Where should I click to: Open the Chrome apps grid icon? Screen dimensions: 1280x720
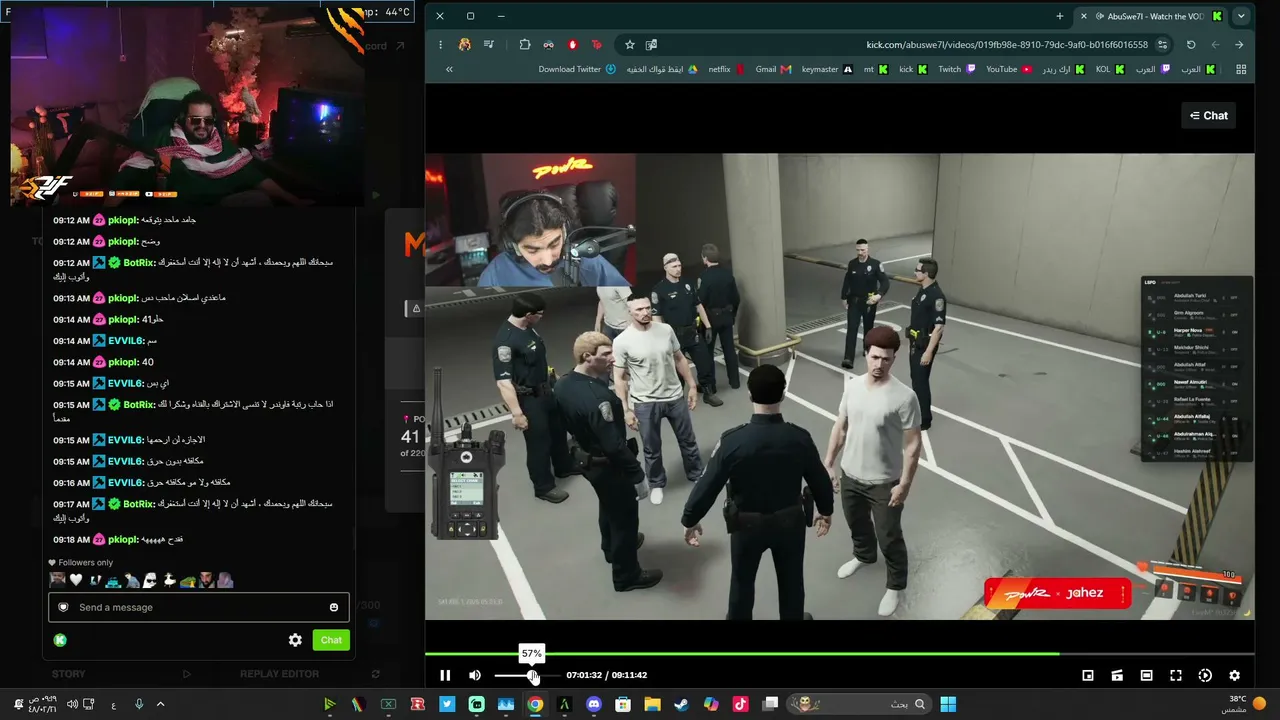(1241, 69)
